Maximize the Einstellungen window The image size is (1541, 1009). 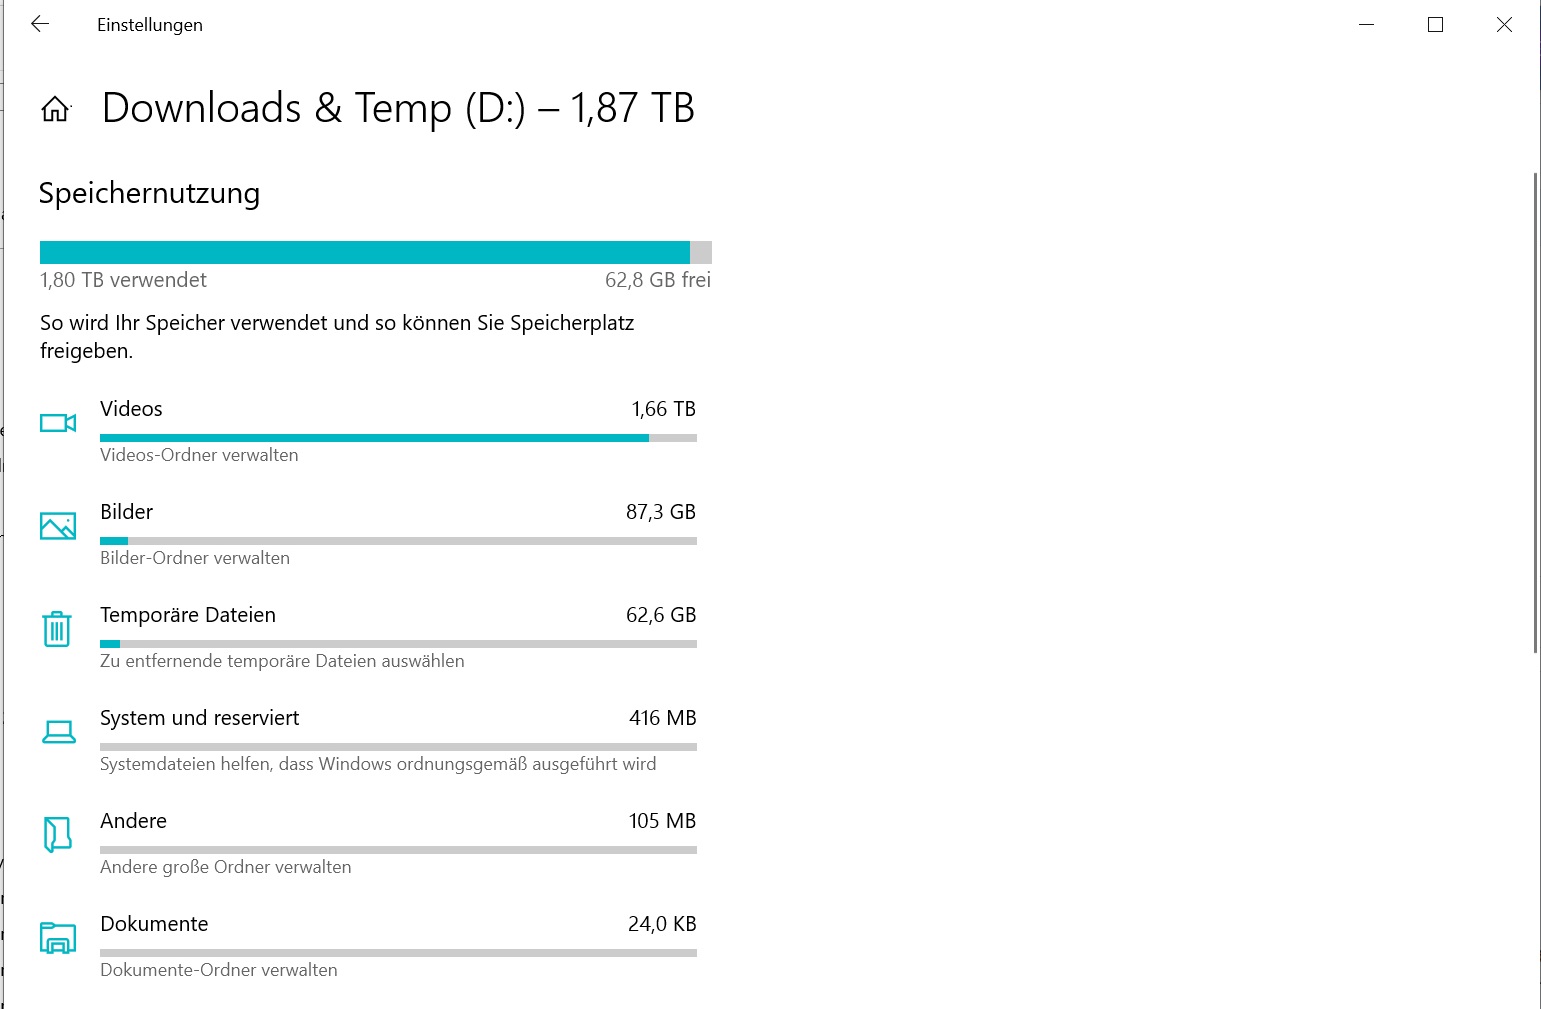click(x=1435, y=24)
